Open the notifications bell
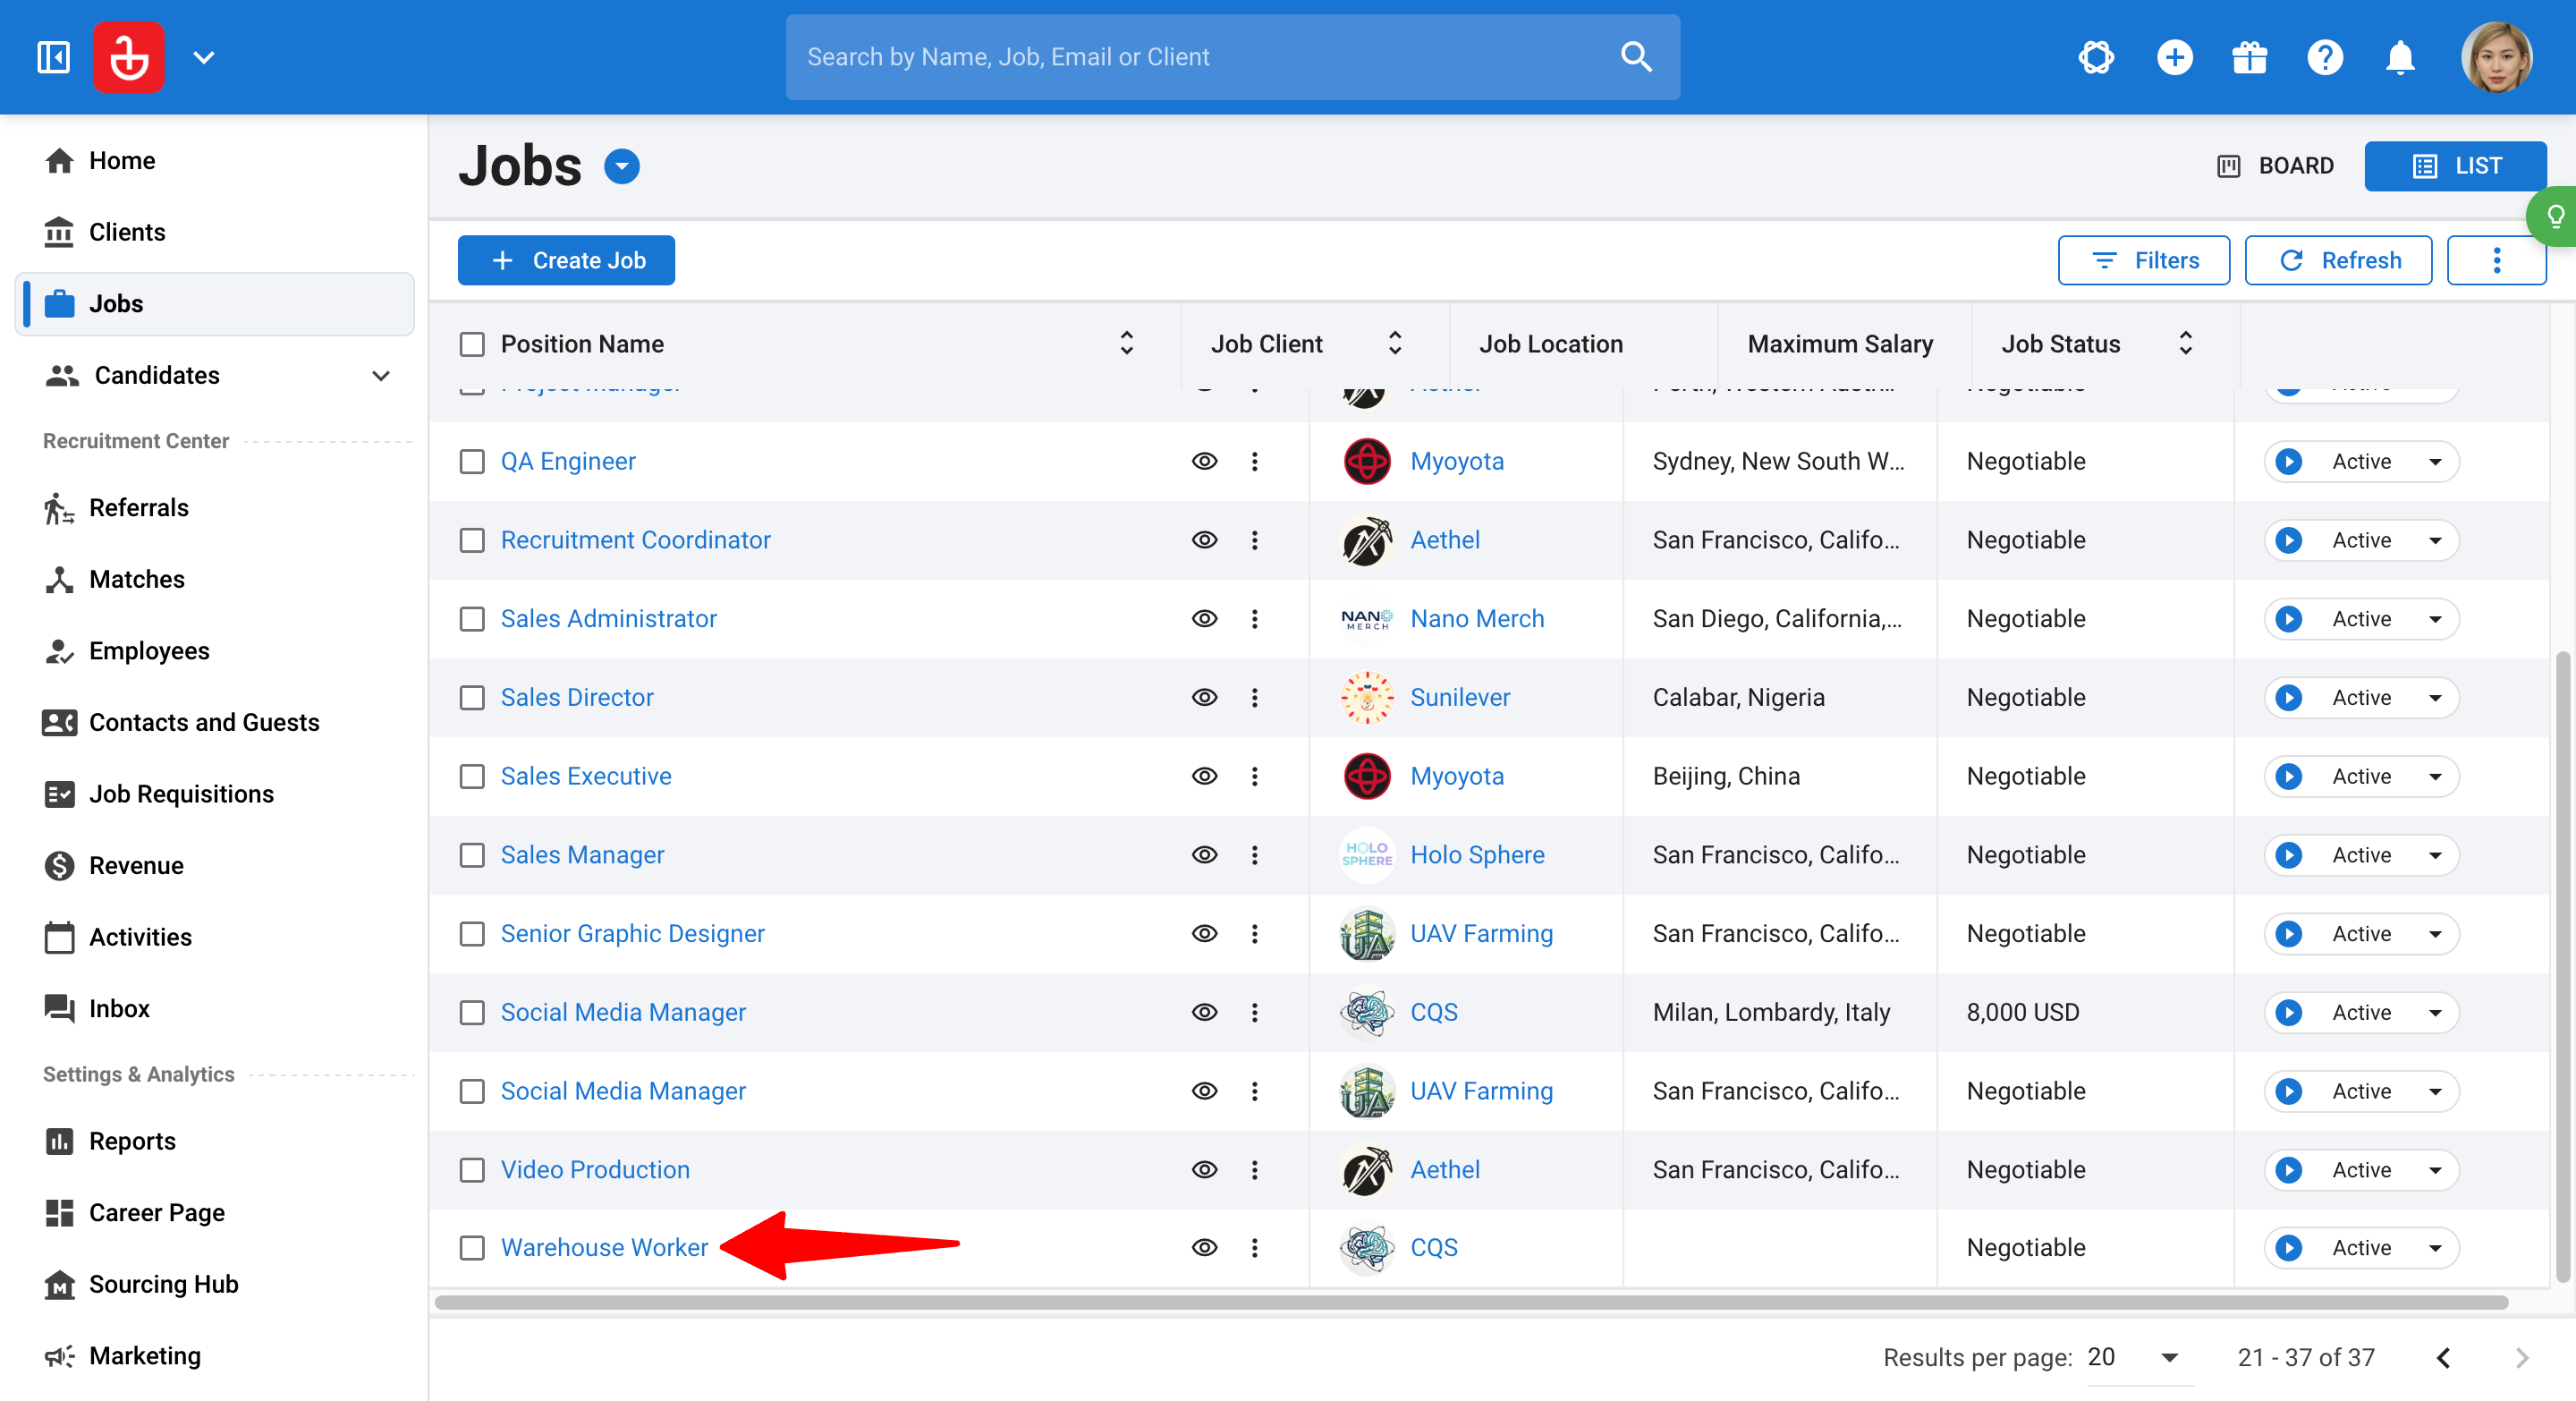Image resolution: width=2576 pixels, height=1401 pixels. pyautogui.click(x=2400, y=57)
